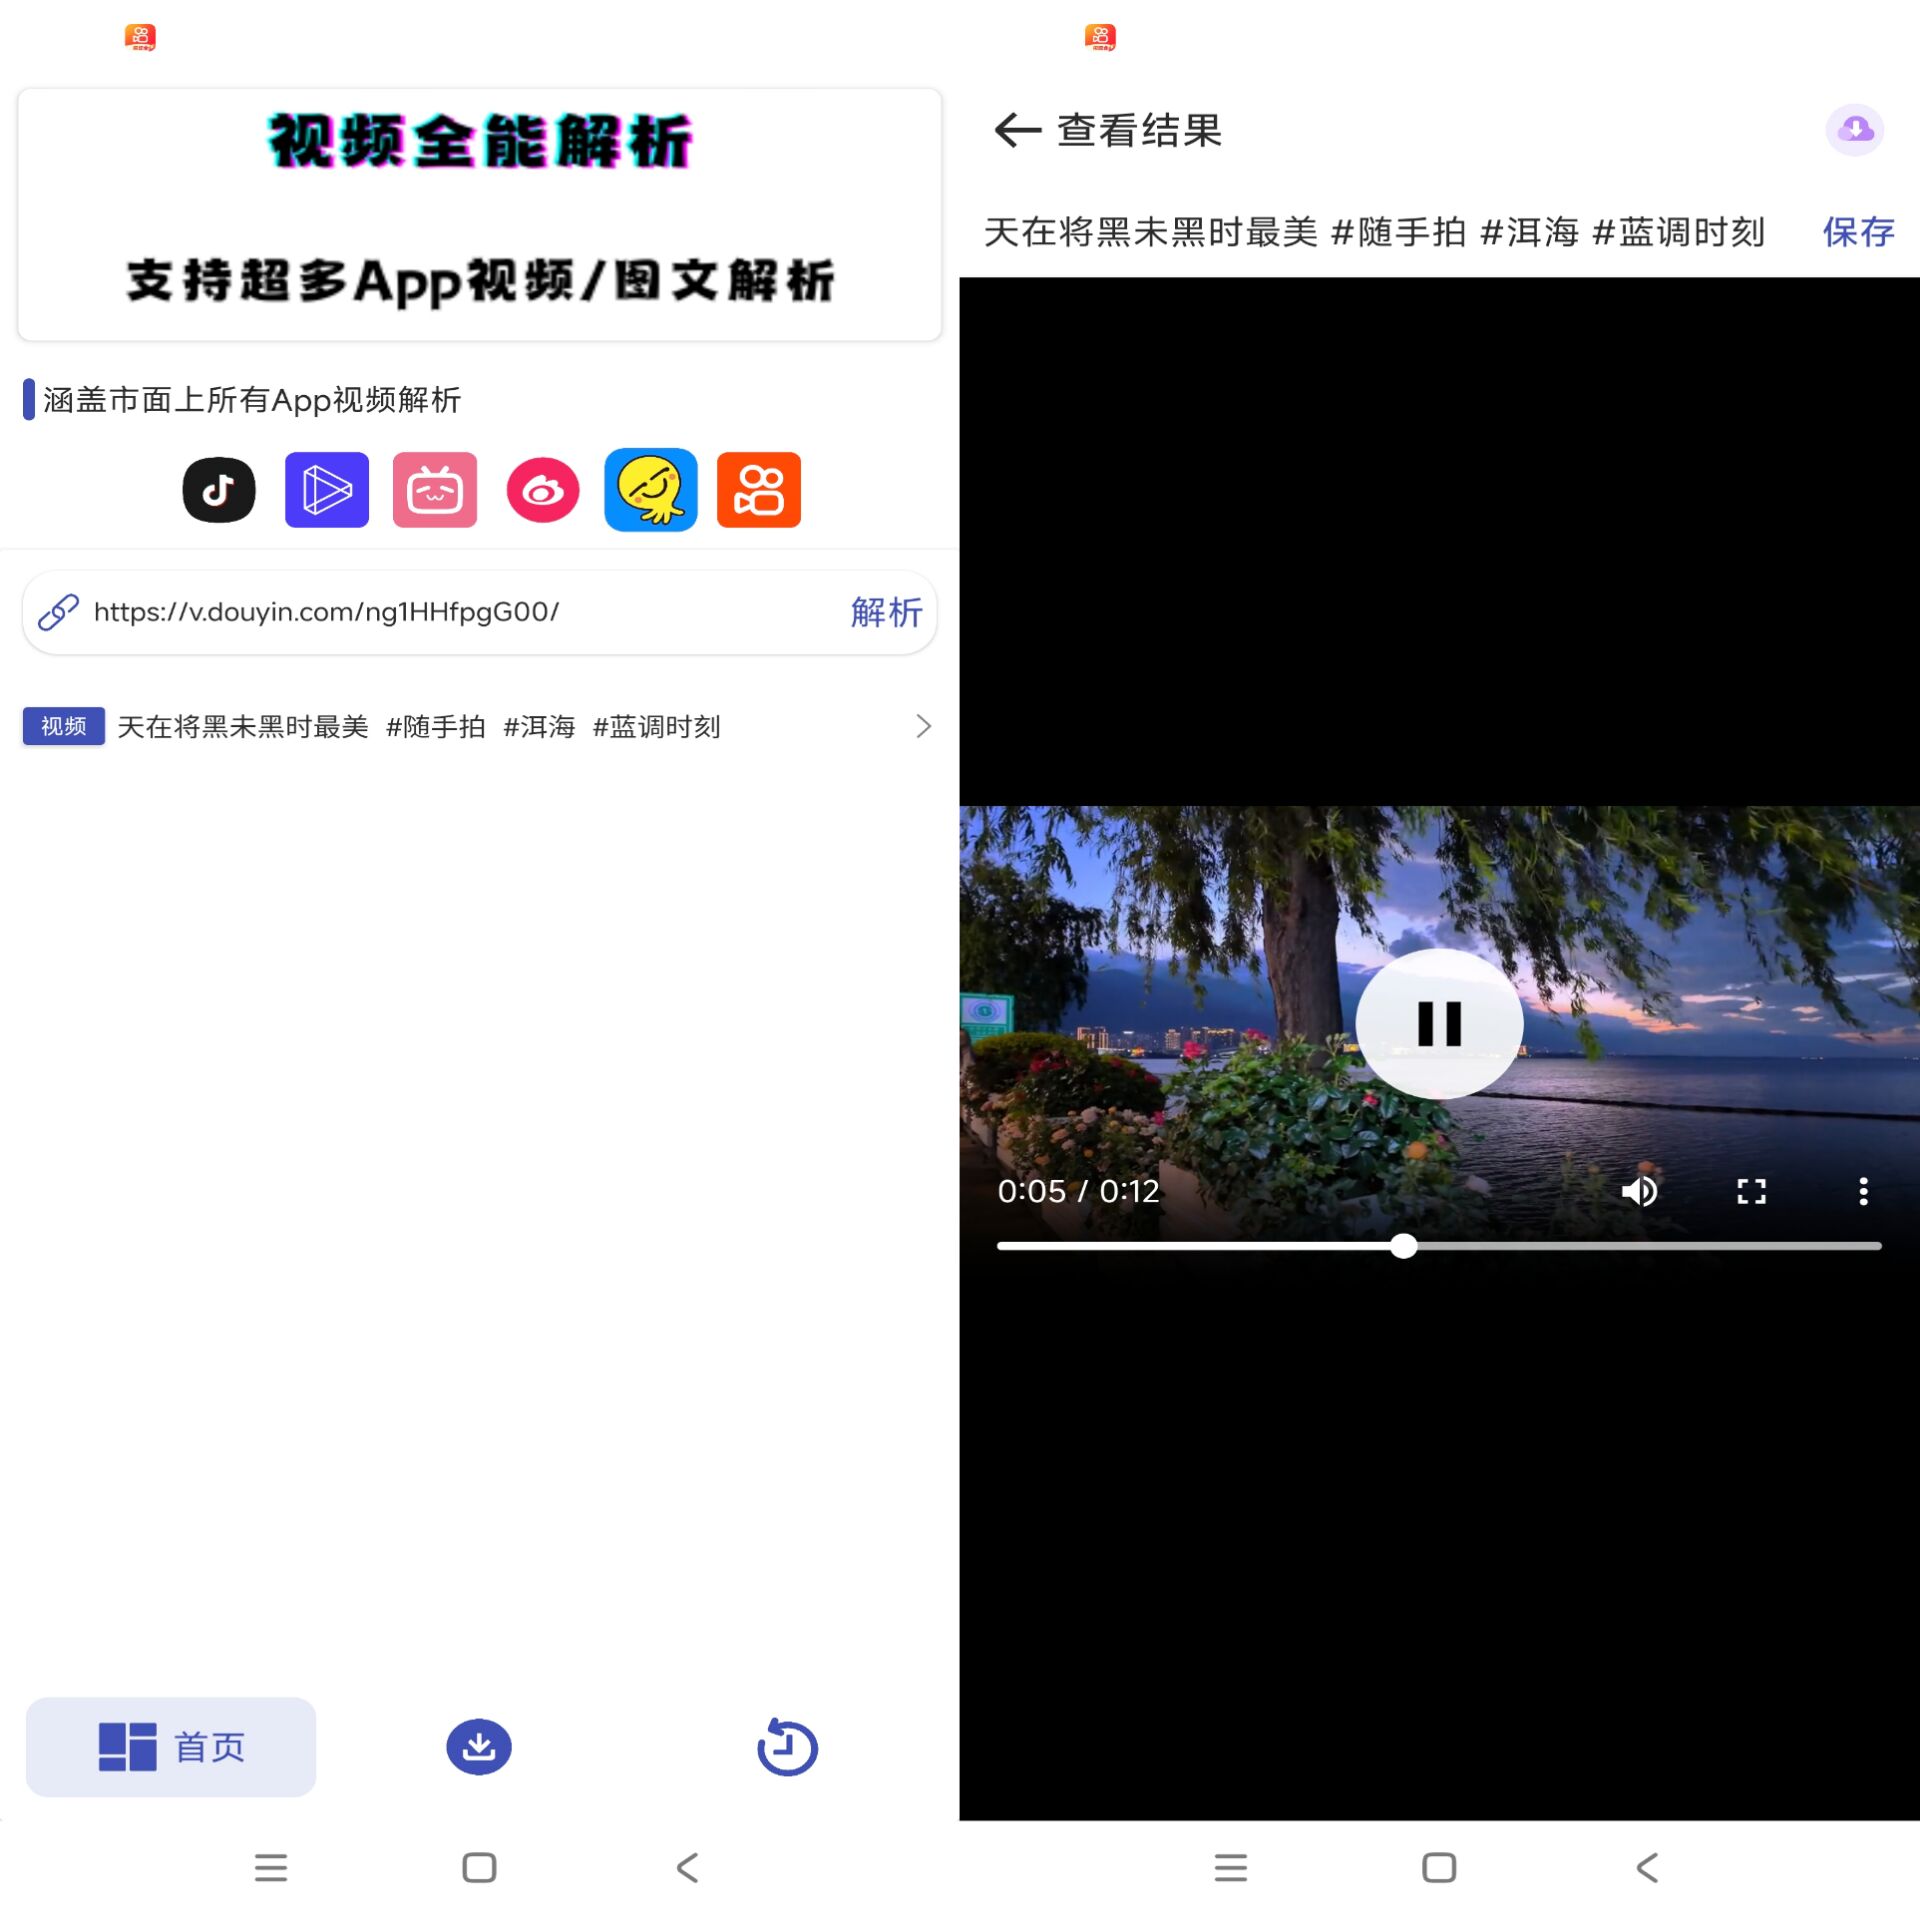Click the cloud download icon on result page
This screenshot has width=1920, height=1920.
click(1855, 129)
